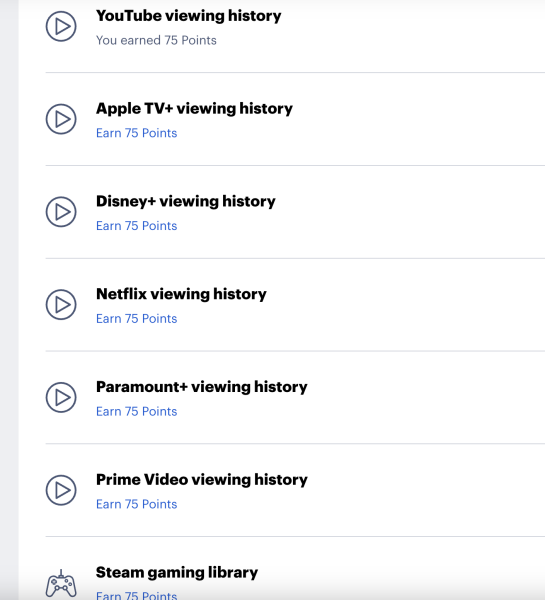Open the Prime Video viewing history title
545x600 pixels.
point(202,480)
